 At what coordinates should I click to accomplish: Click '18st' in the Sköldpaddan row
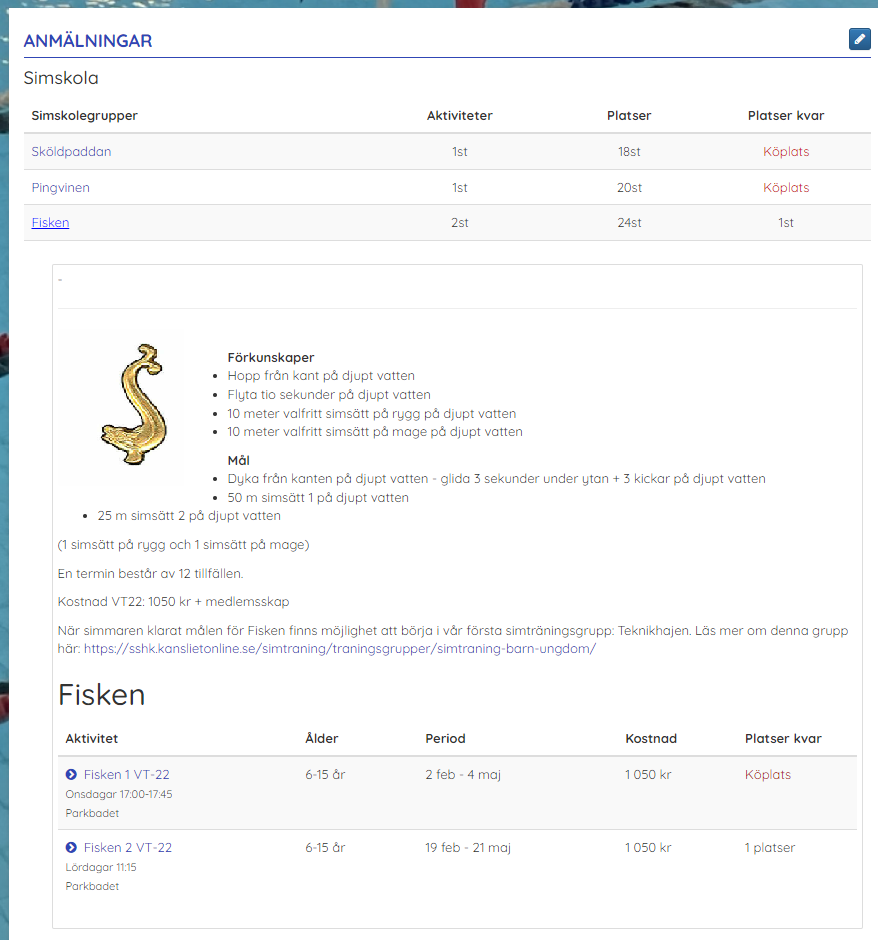click(629, 152)
